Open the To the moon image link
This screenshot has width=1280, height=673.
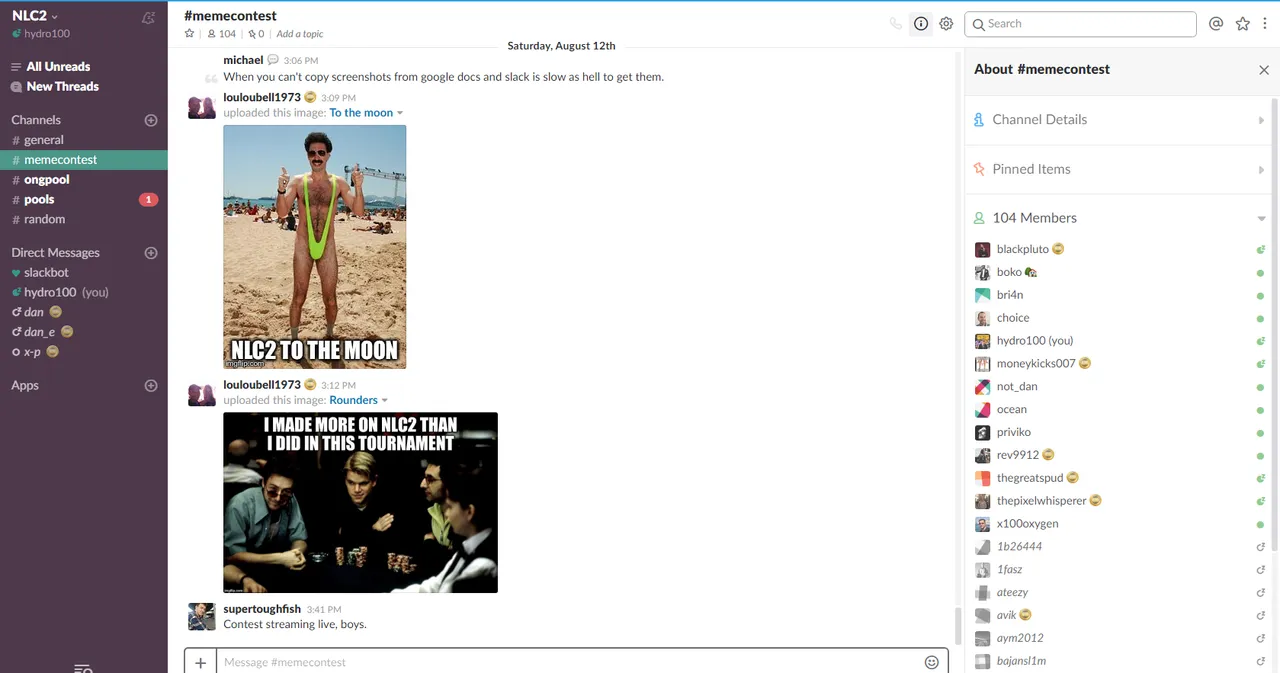point(361,113)
